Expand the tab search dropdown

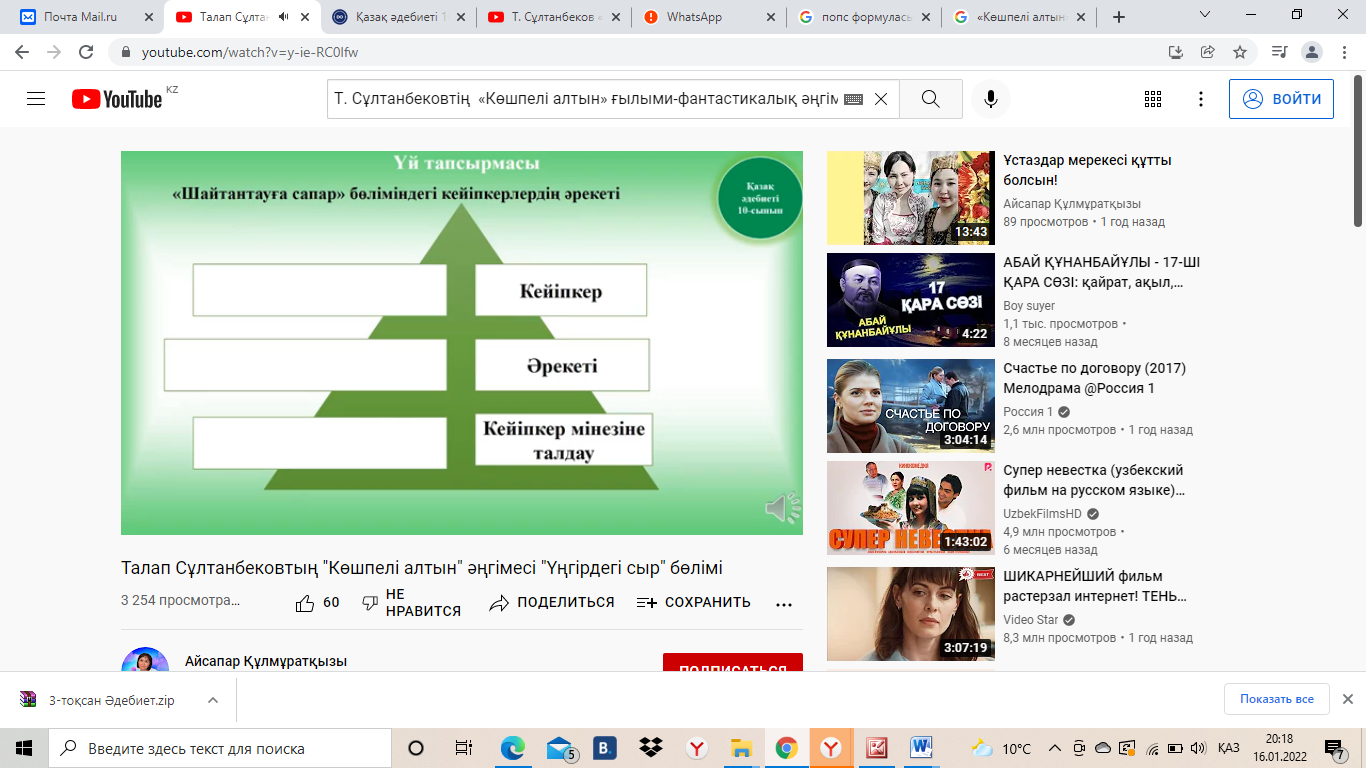tap(1205, 15)
